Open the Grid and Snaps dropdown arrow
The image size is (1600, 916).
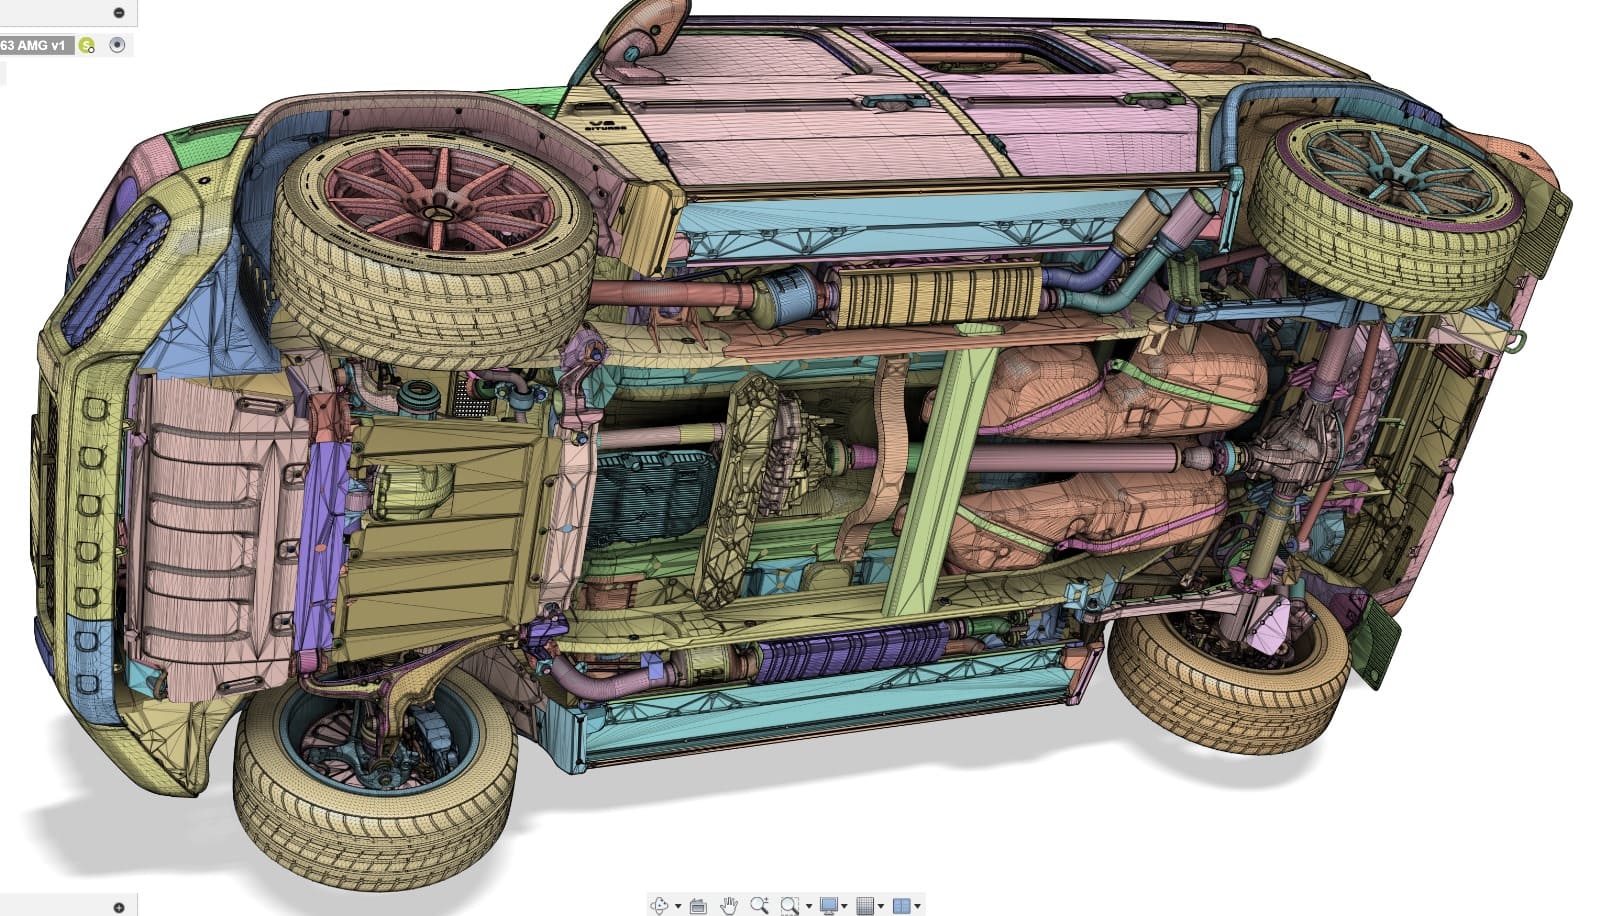[x=881, y=907]
